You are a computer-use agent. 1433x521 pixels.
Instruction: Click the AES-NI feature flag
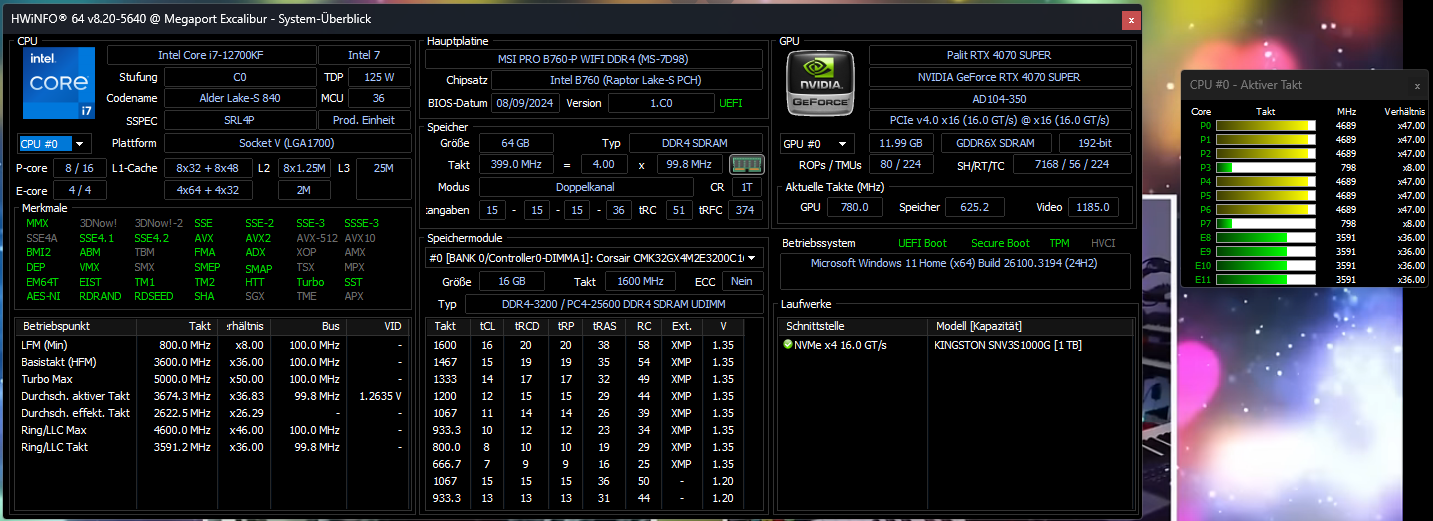[41, 296]
